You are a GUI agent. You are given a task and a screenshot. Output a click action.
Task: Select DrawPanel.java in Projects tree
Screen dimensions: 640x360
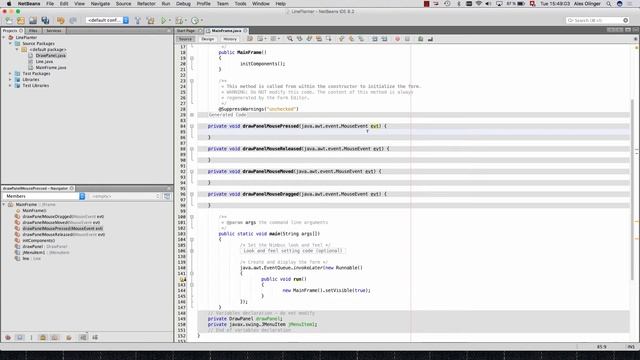click(x=51, y=56)
